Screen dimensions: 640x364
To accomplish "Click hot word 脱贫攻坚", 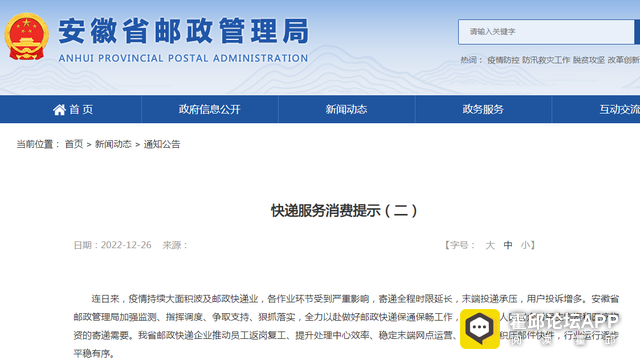I will point(589,60).
